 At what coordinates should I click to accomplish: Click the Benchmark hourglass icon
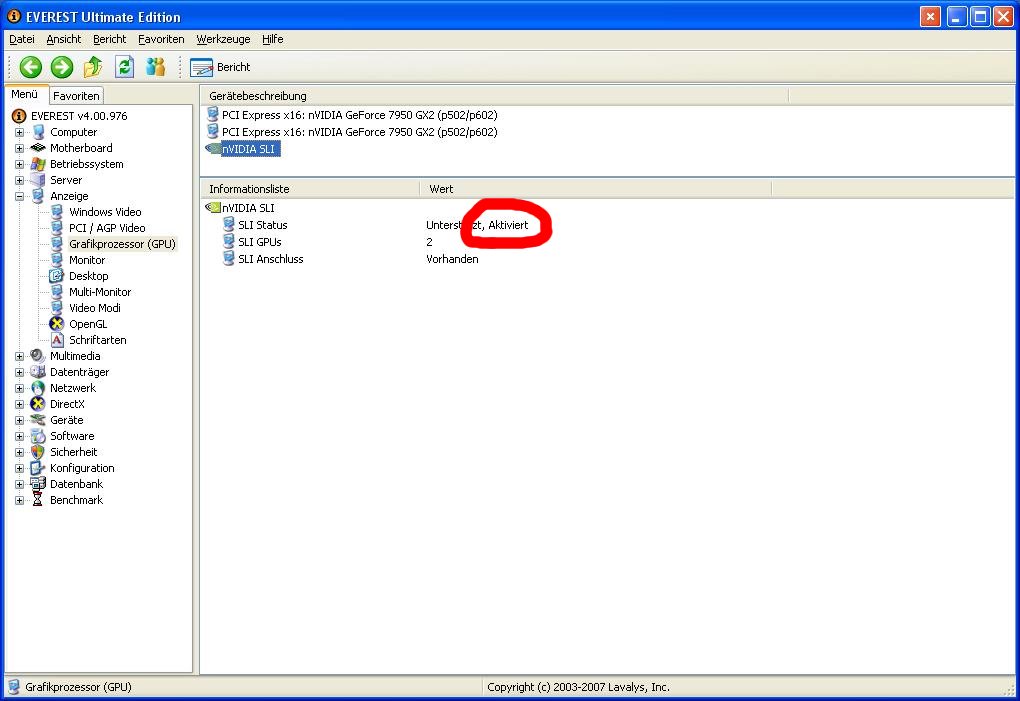(38, 500)
